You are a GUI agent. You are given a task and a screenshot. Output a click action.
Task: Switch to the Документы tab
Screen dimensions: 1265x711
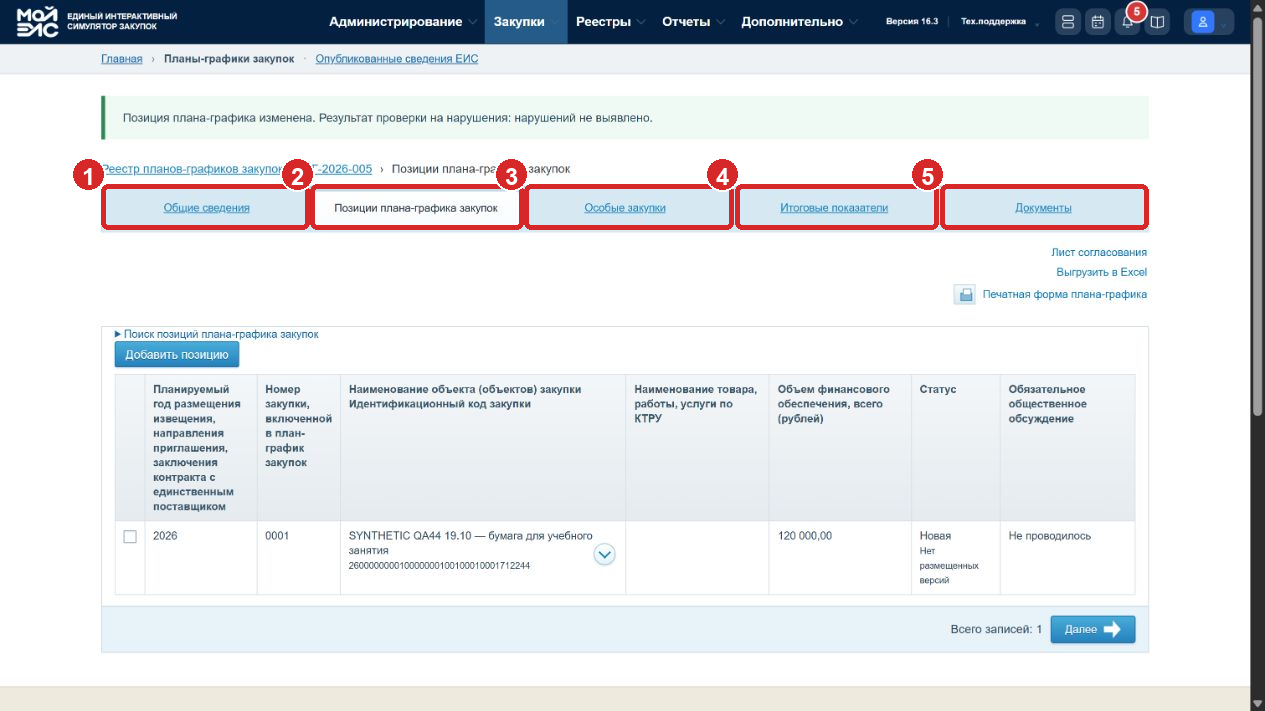pyautogui.click(x=1043, y=208)
